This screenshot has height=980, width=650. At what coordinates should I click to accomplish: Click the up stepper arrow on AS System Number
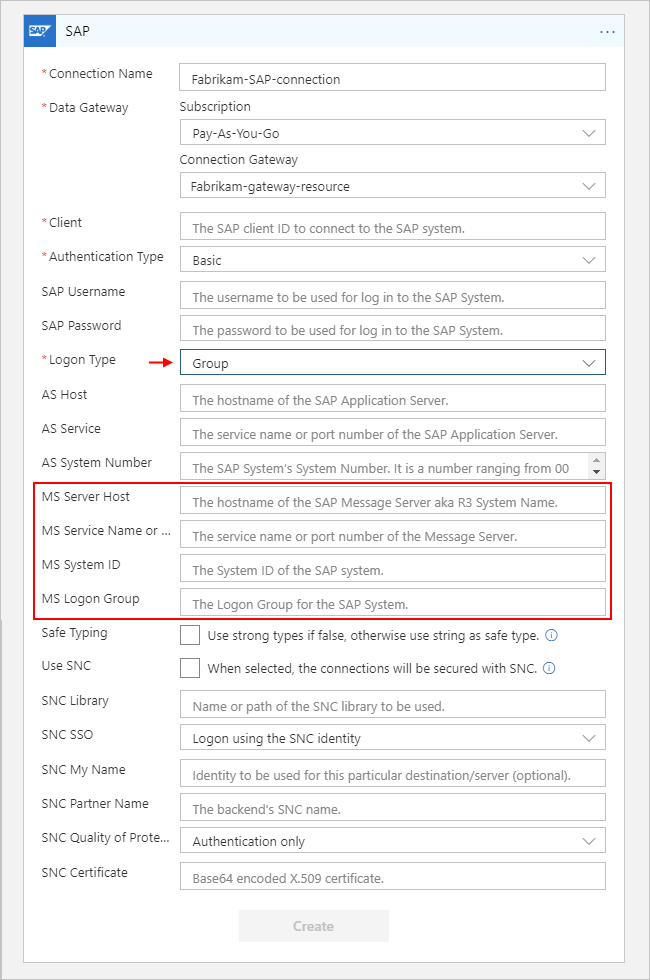pos(597,461)
